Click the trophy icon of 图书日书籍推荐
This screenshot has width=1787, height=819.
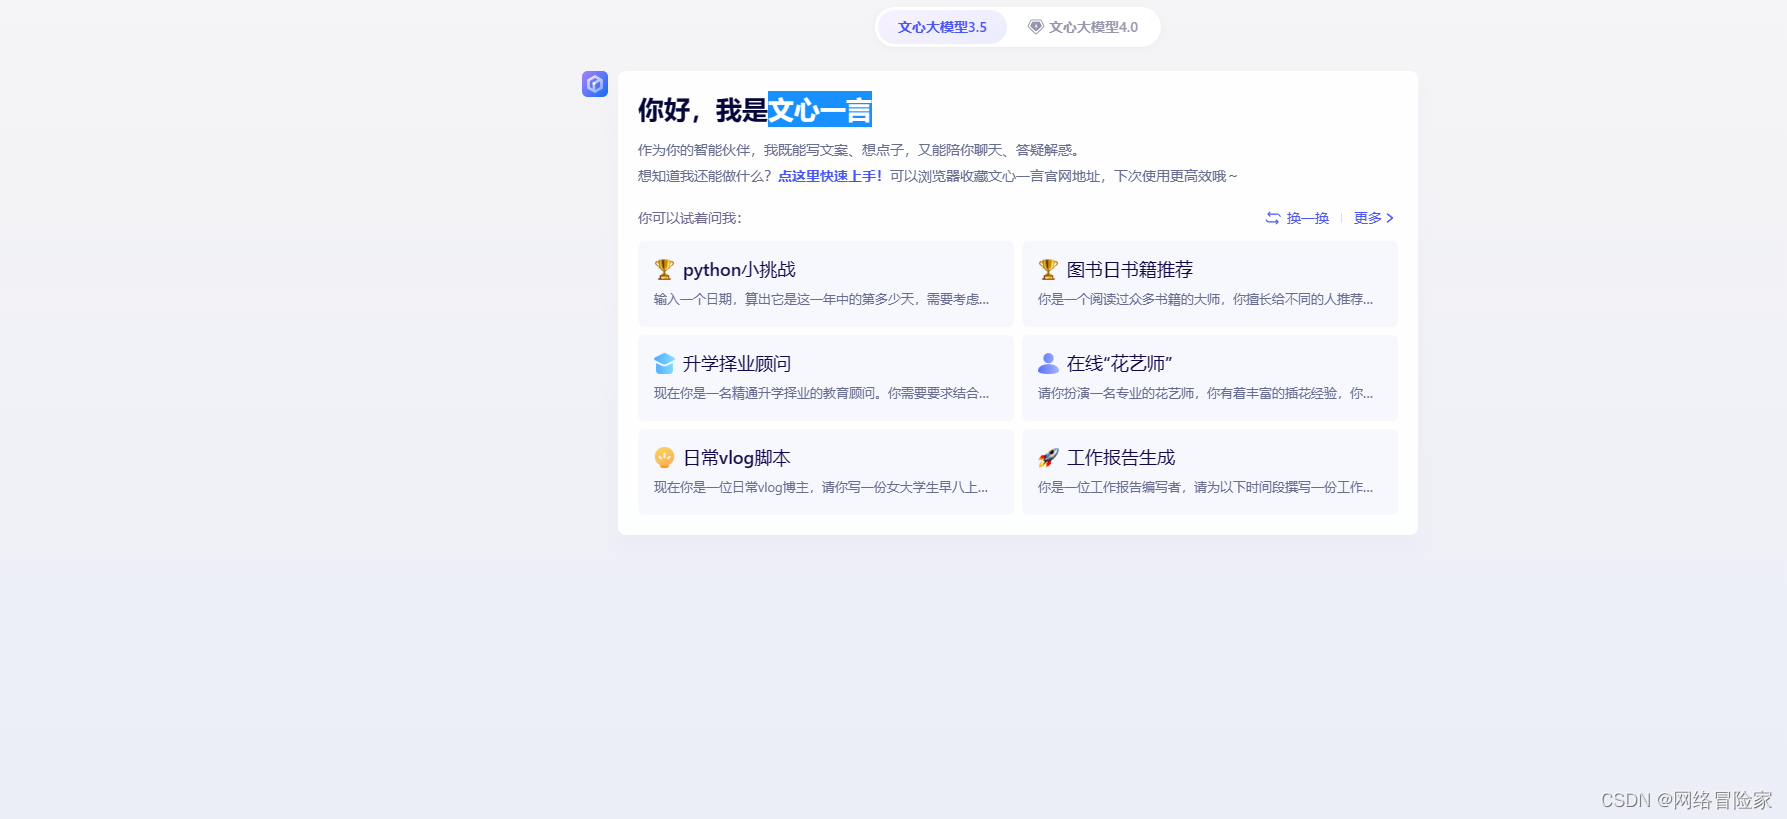1048,270
